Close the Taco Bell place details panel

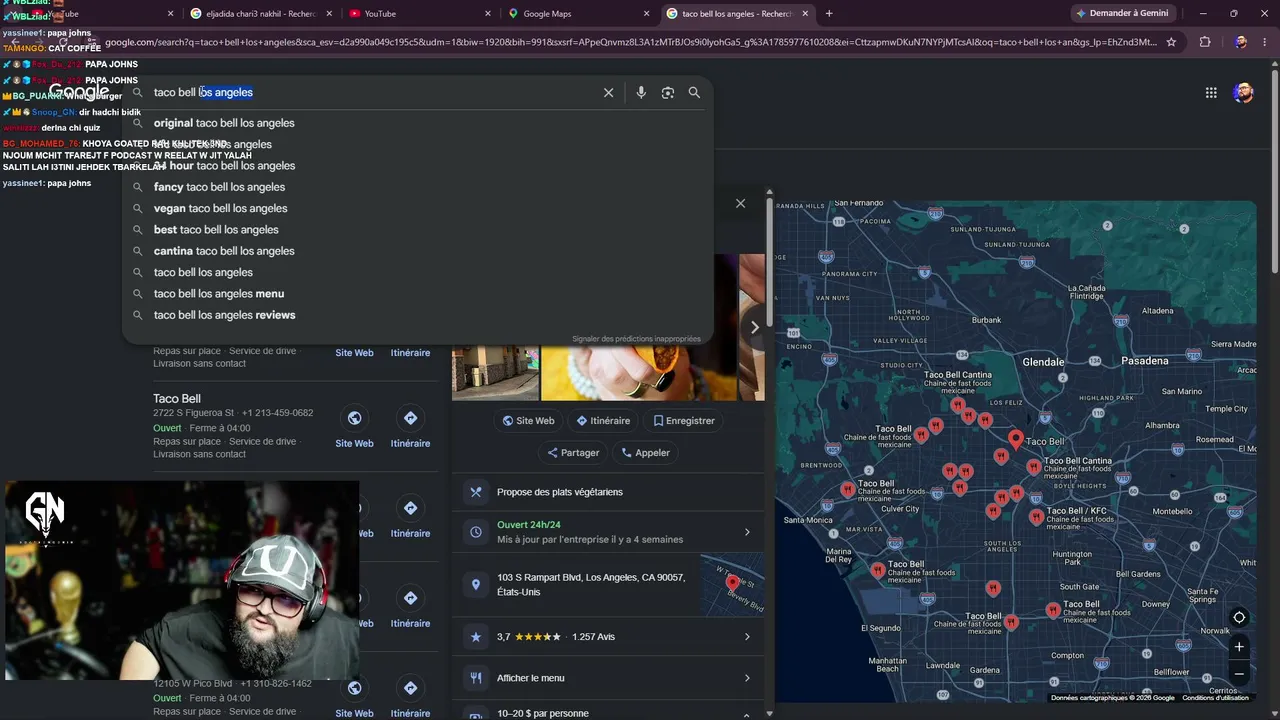(740, 203)
